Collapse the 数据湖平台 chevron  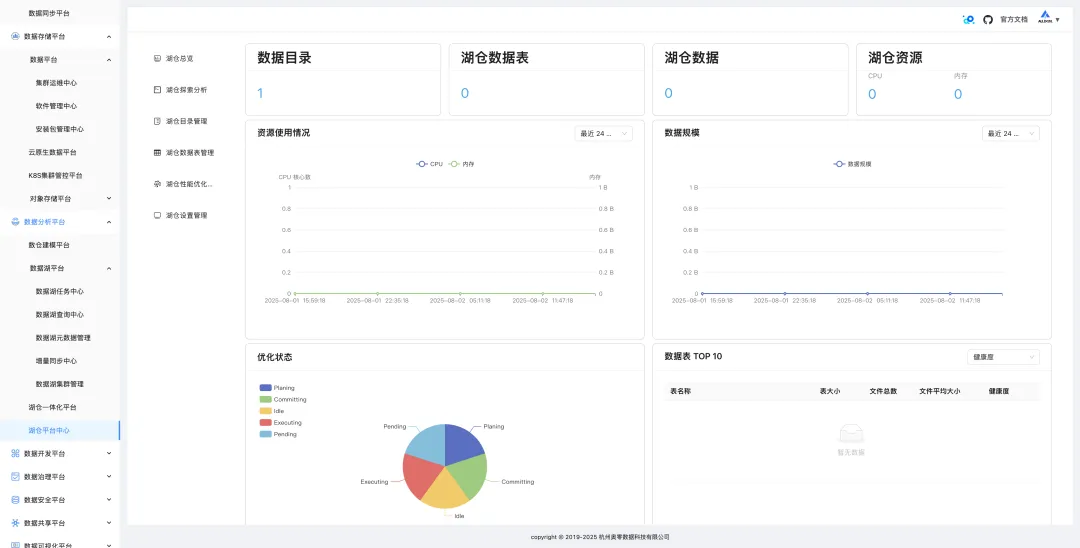(x=109, y=268)
